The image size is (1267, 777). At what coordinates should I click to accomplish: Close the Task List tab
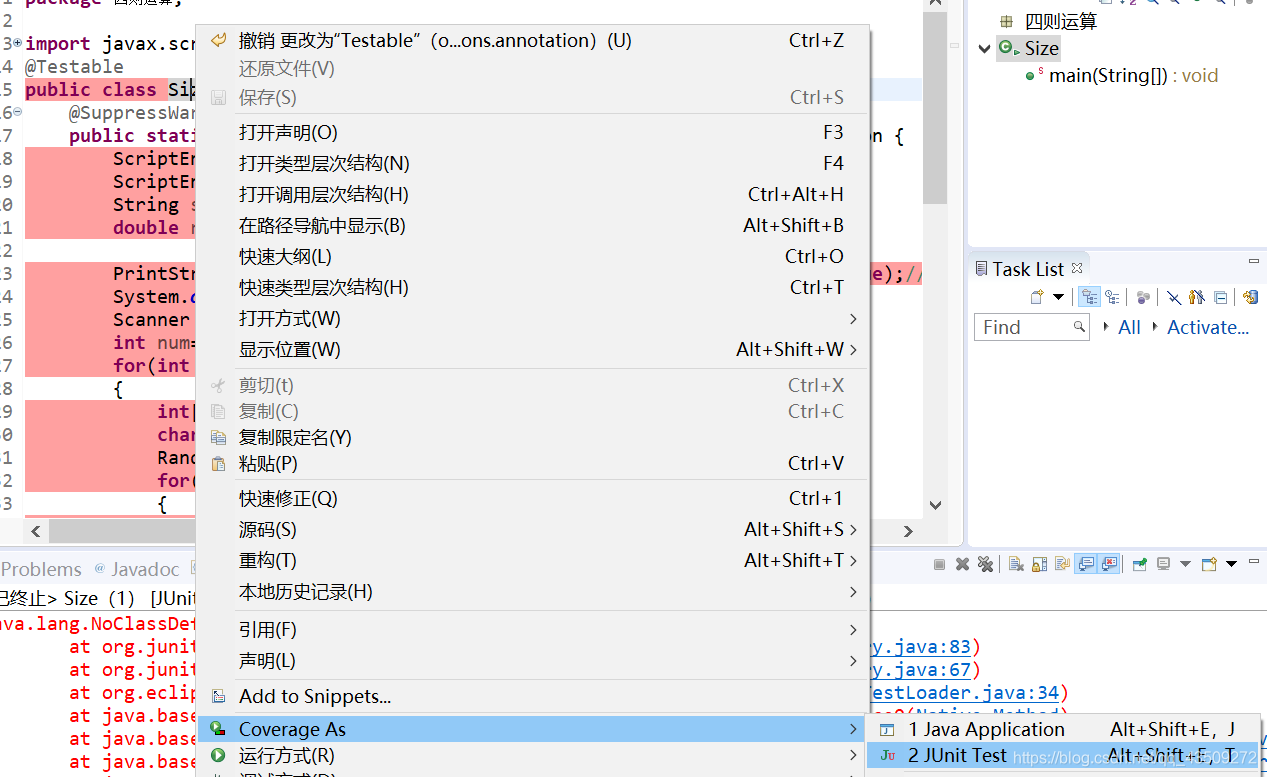click(x=1077, y=268)
